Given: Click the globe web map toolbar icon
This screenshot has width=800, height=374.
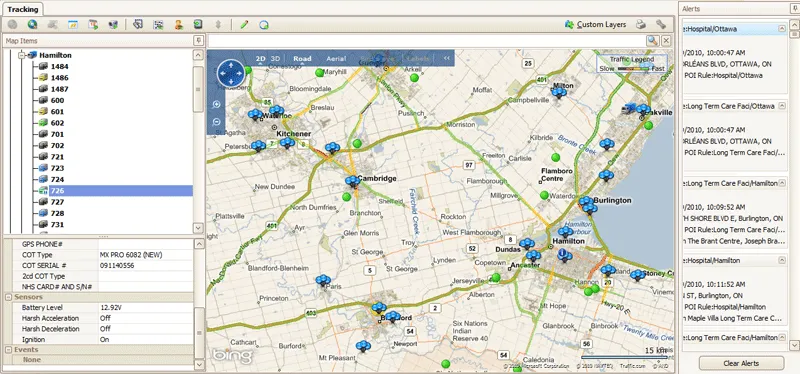Looking at the screenshot, I should tap(33, 24).
